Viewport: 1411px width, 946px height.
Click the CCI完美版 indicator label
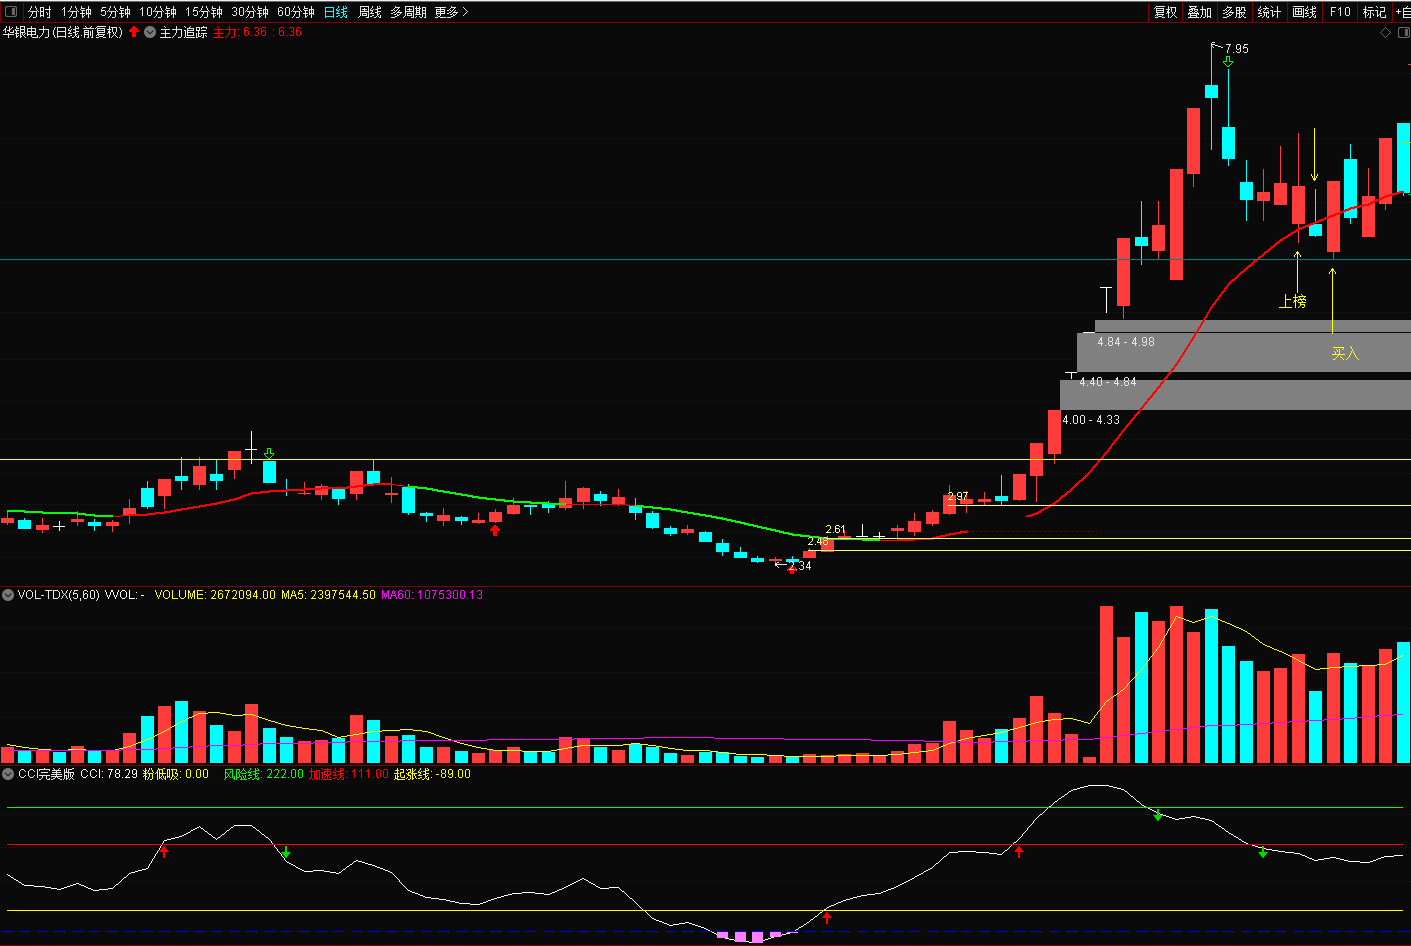(46, 773)
